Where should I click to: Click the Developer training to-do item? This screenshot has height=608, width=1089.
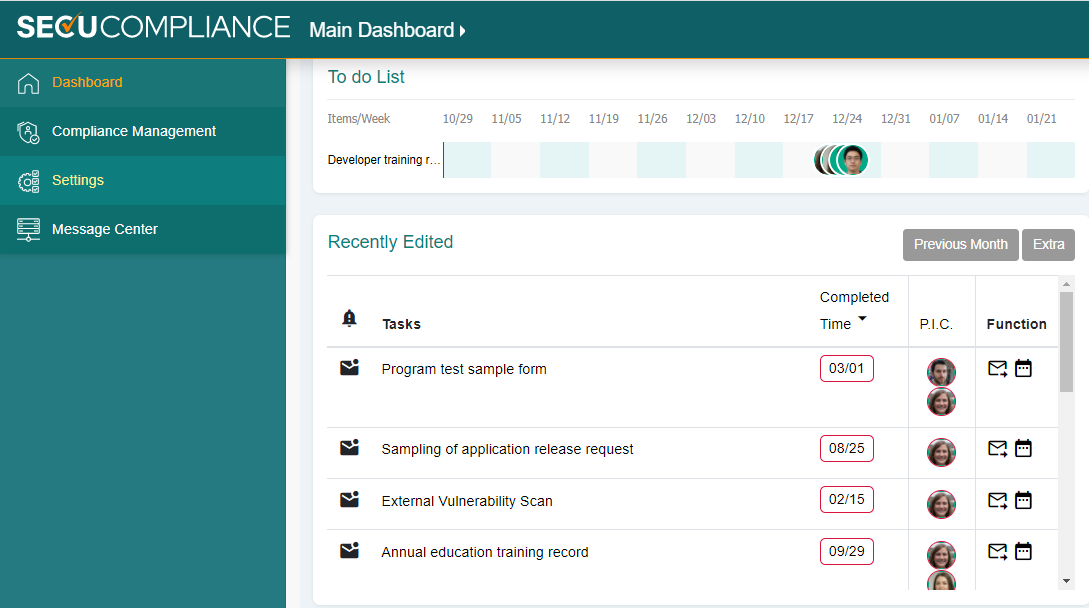point(383,160)
